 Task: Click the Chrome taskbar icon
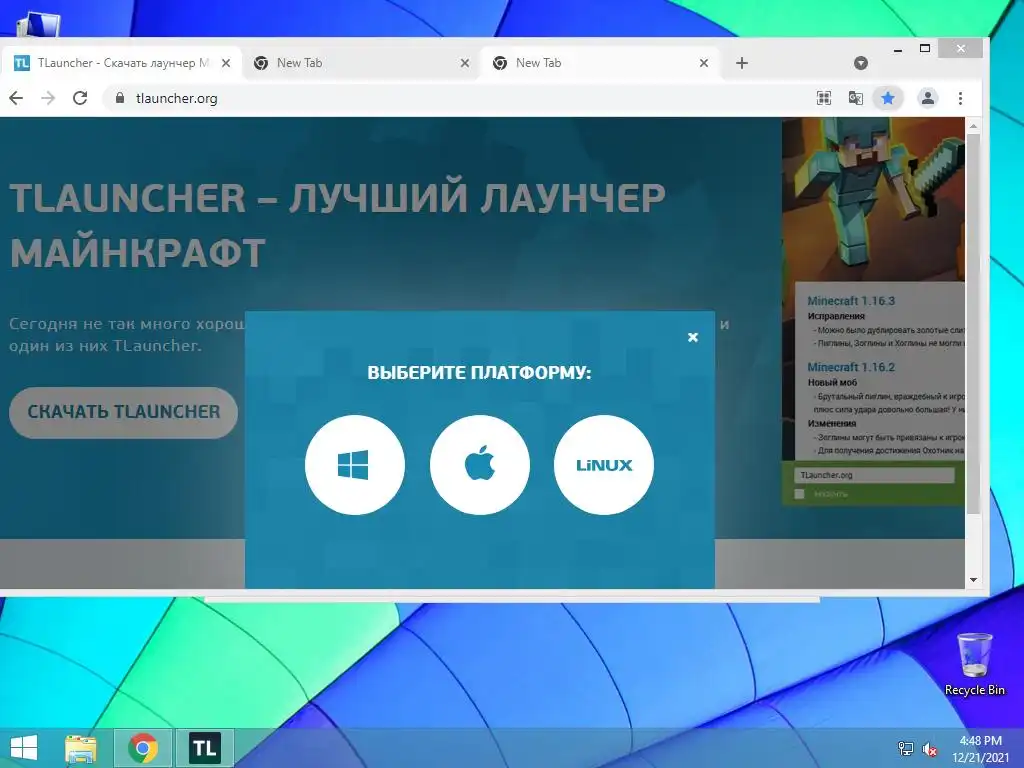143,748
